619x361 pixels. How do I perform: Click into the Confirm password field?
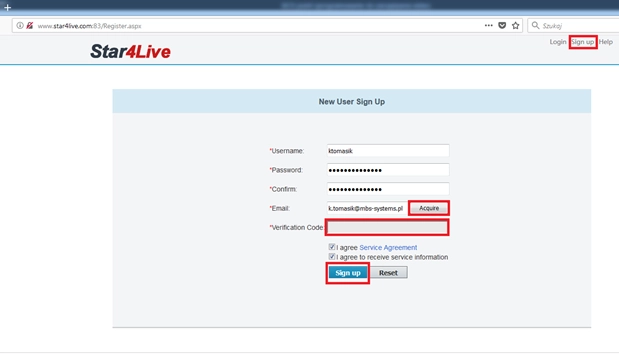pyautogui.click(x=388, y=189)
